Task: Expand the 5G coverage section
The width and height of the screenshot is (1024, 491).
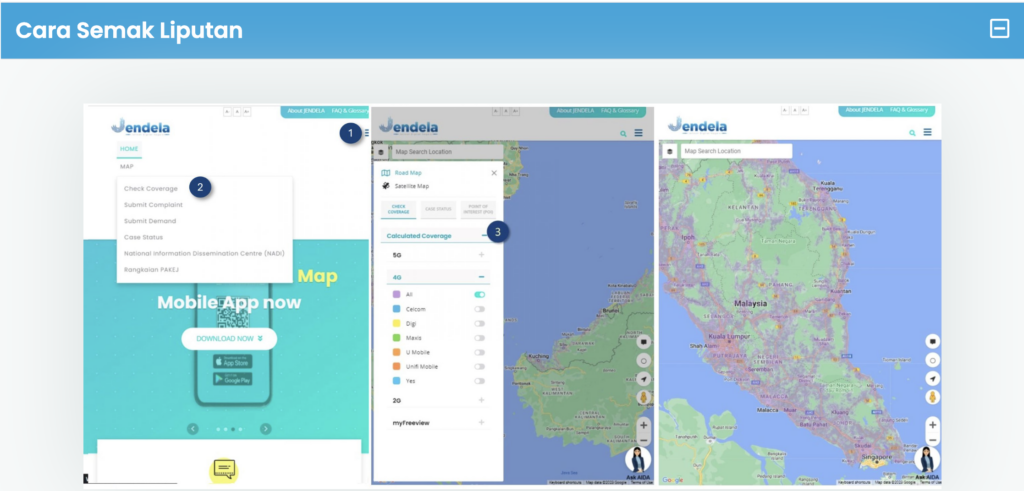Action: pyautogui.click(x=481, y=255)
